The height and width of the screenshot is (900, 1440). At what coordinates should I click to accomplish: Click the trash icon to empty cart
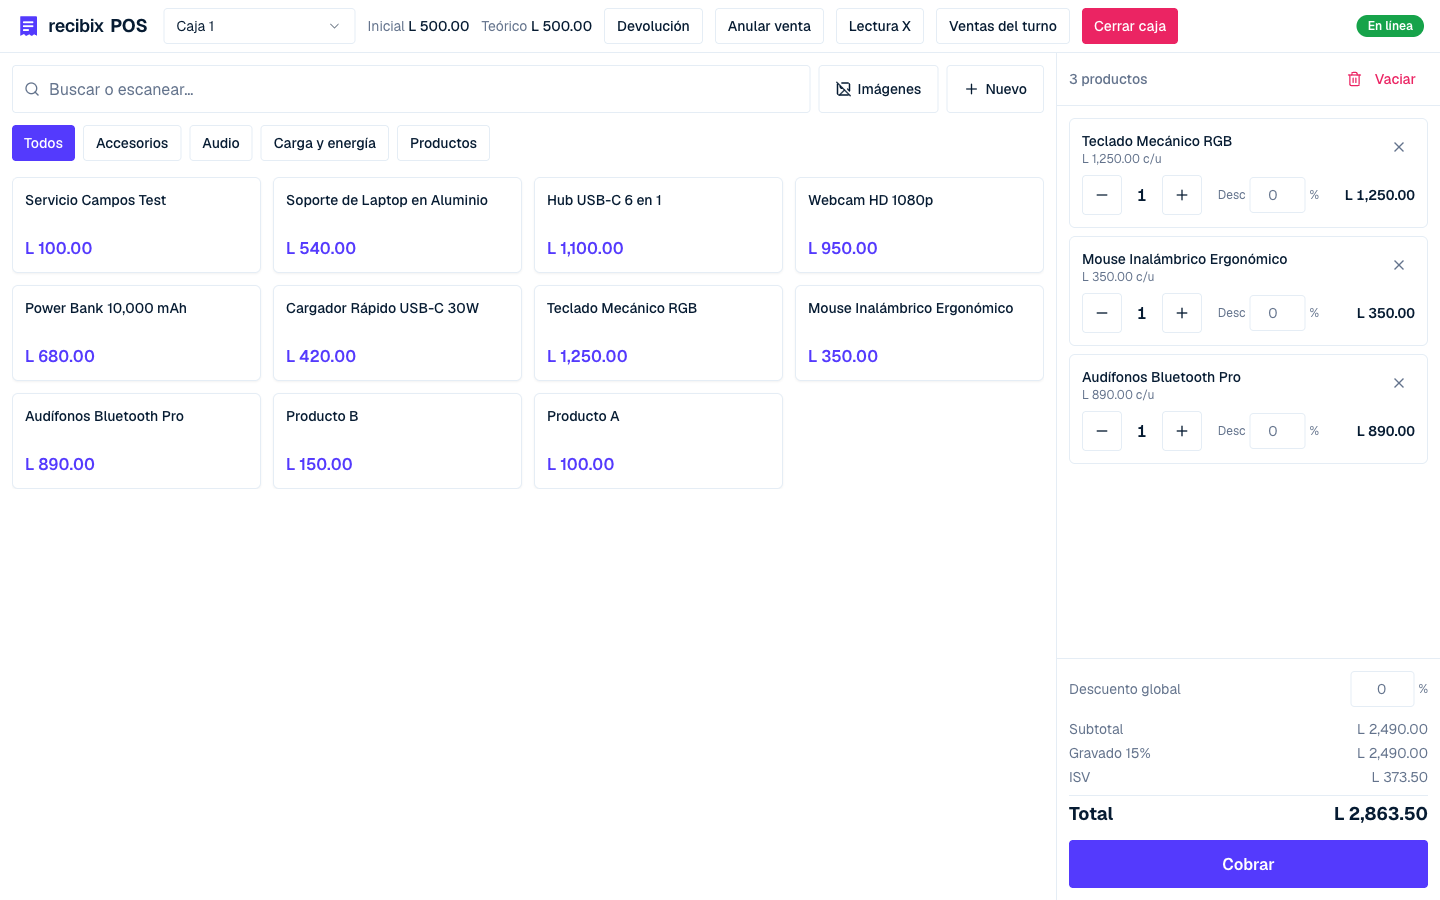(1355, 79)
